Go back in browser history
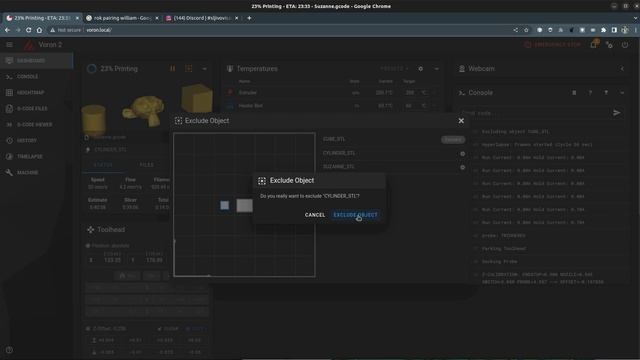Viewport: 640px width, 360px height. coord(7,30)
